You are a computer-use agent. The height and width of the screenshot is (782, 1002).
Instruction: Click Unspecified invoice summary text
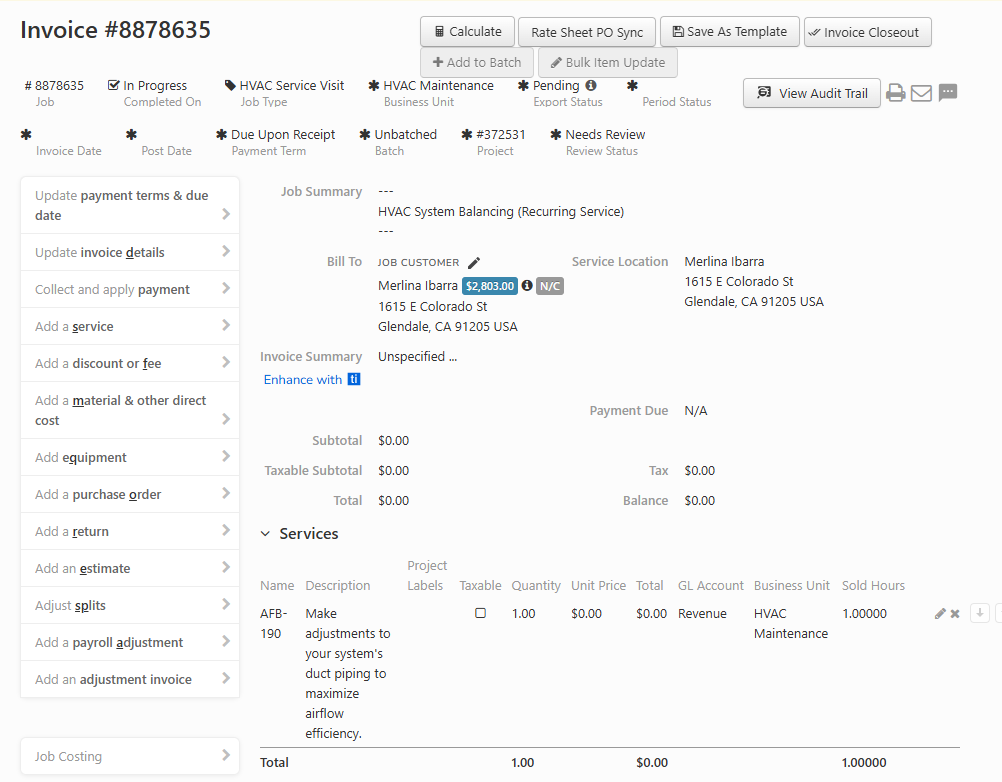click(x=417, y=356)
